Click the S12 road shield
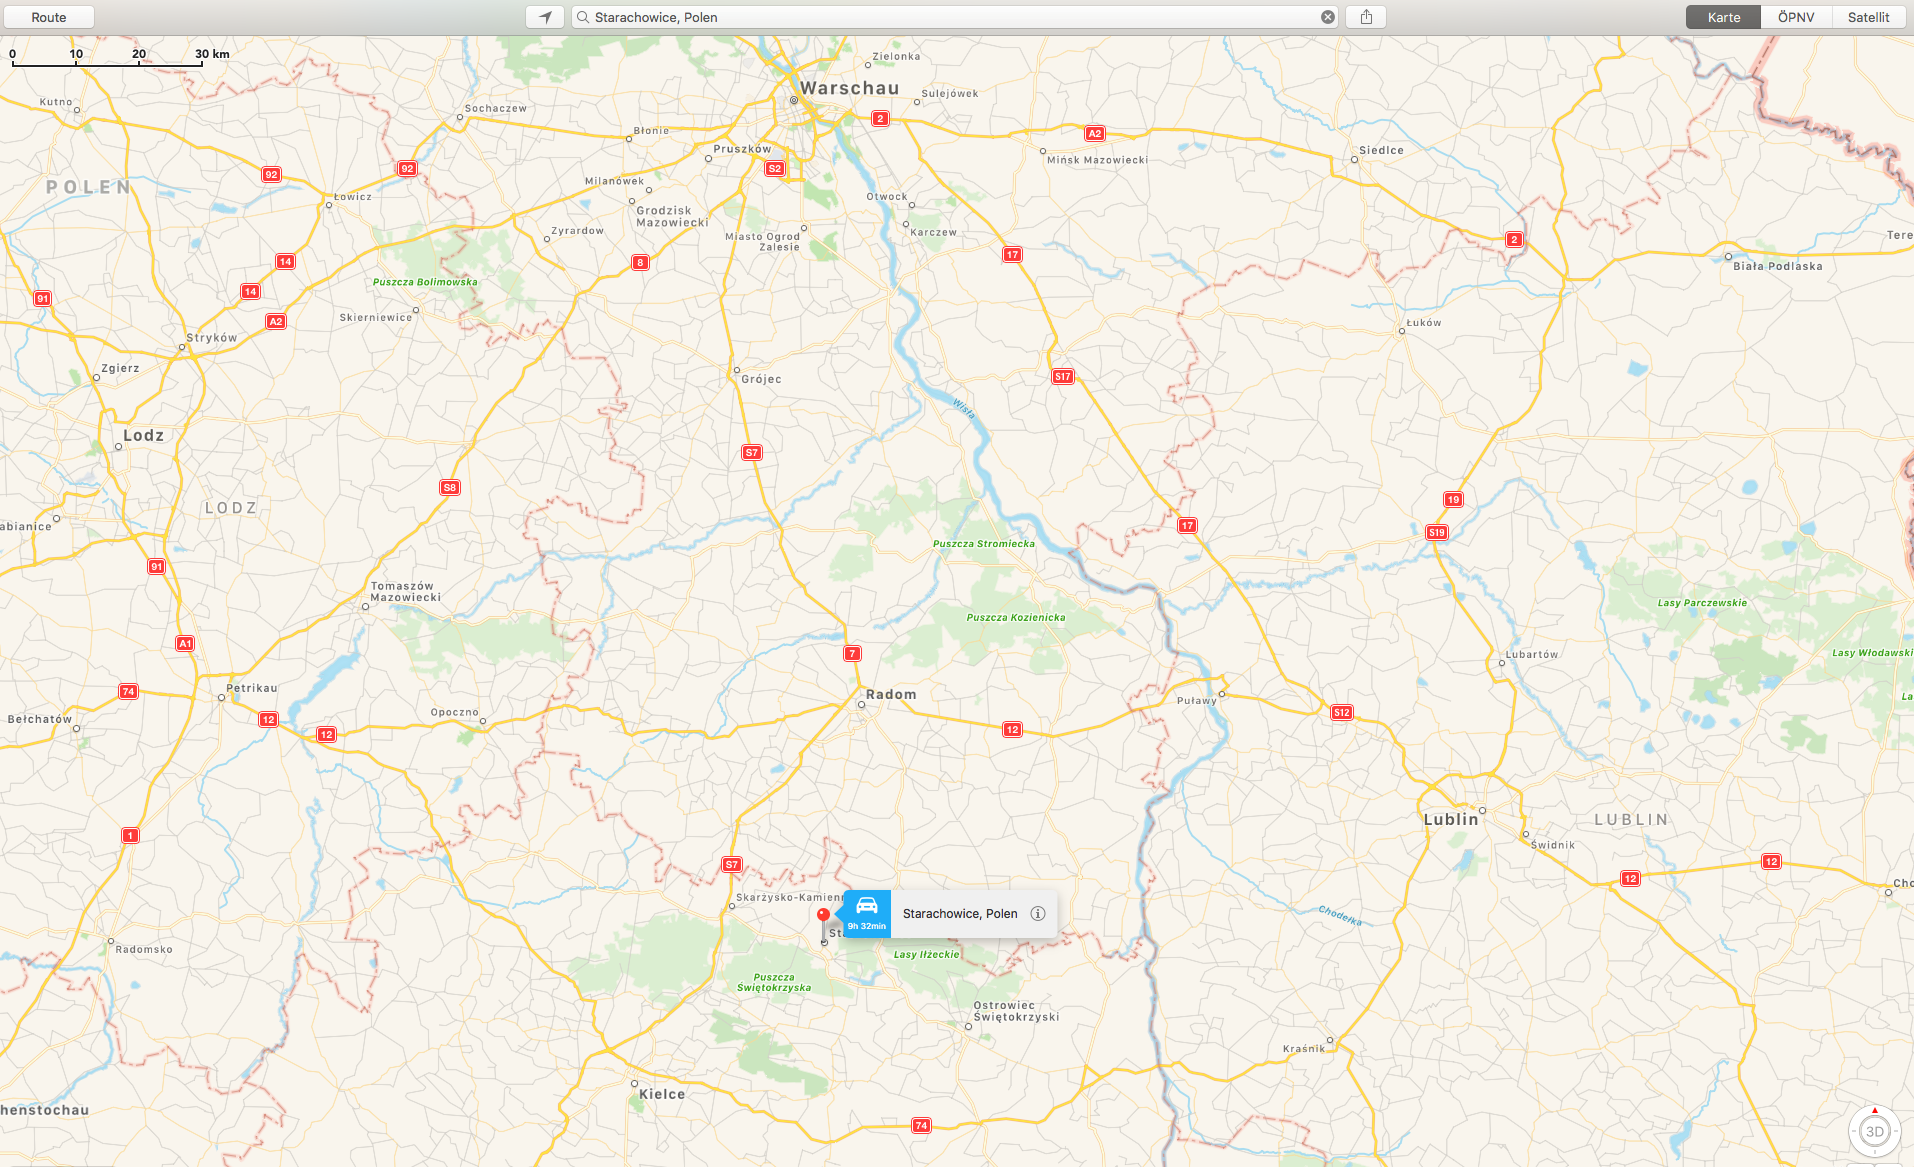This screenshot has width=1914, height=1167. point(1341,712)
